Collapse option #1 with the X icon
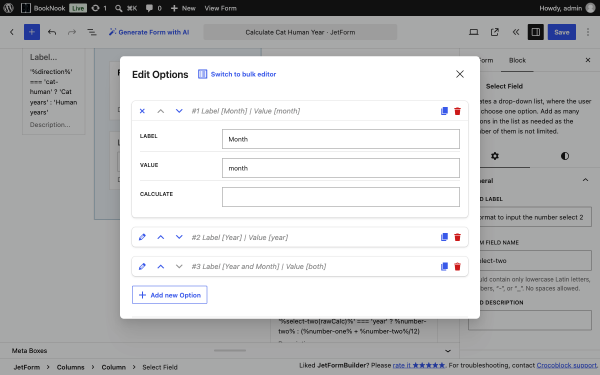Viewport: 600px width, 375px height. (142, 111)
